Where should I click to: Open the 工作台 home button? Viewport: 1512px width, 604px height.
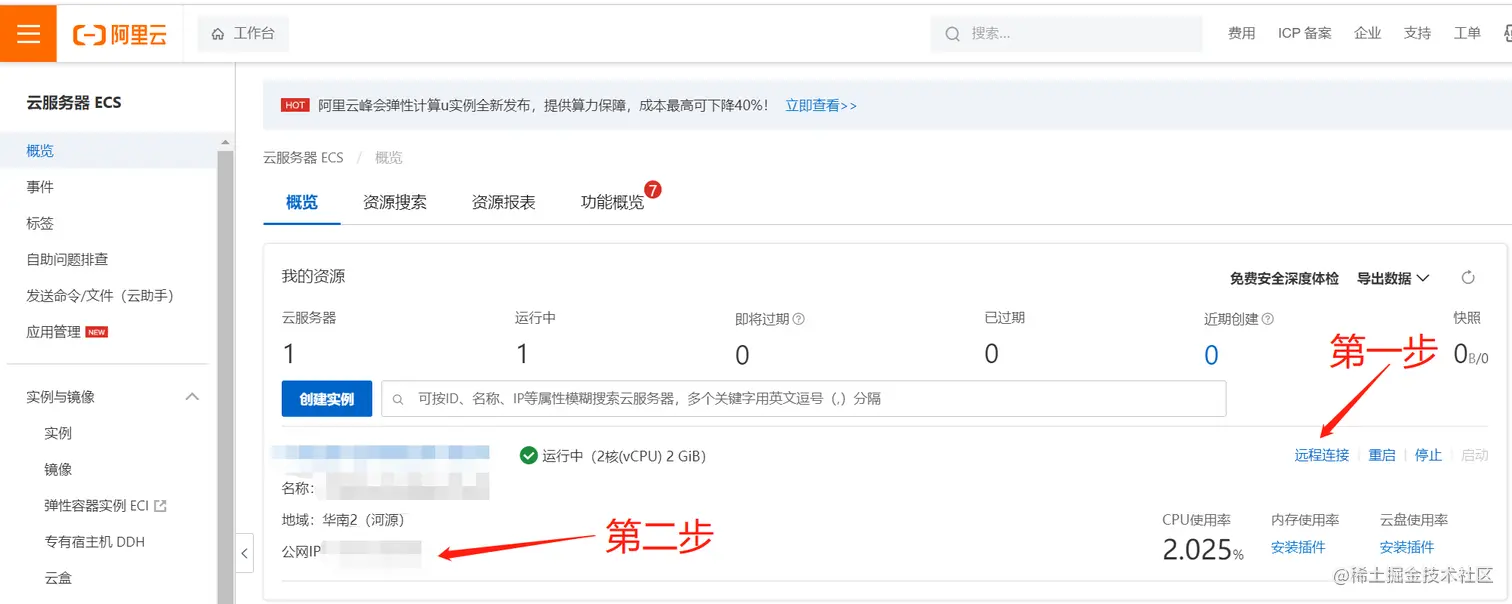pos(243,34)
